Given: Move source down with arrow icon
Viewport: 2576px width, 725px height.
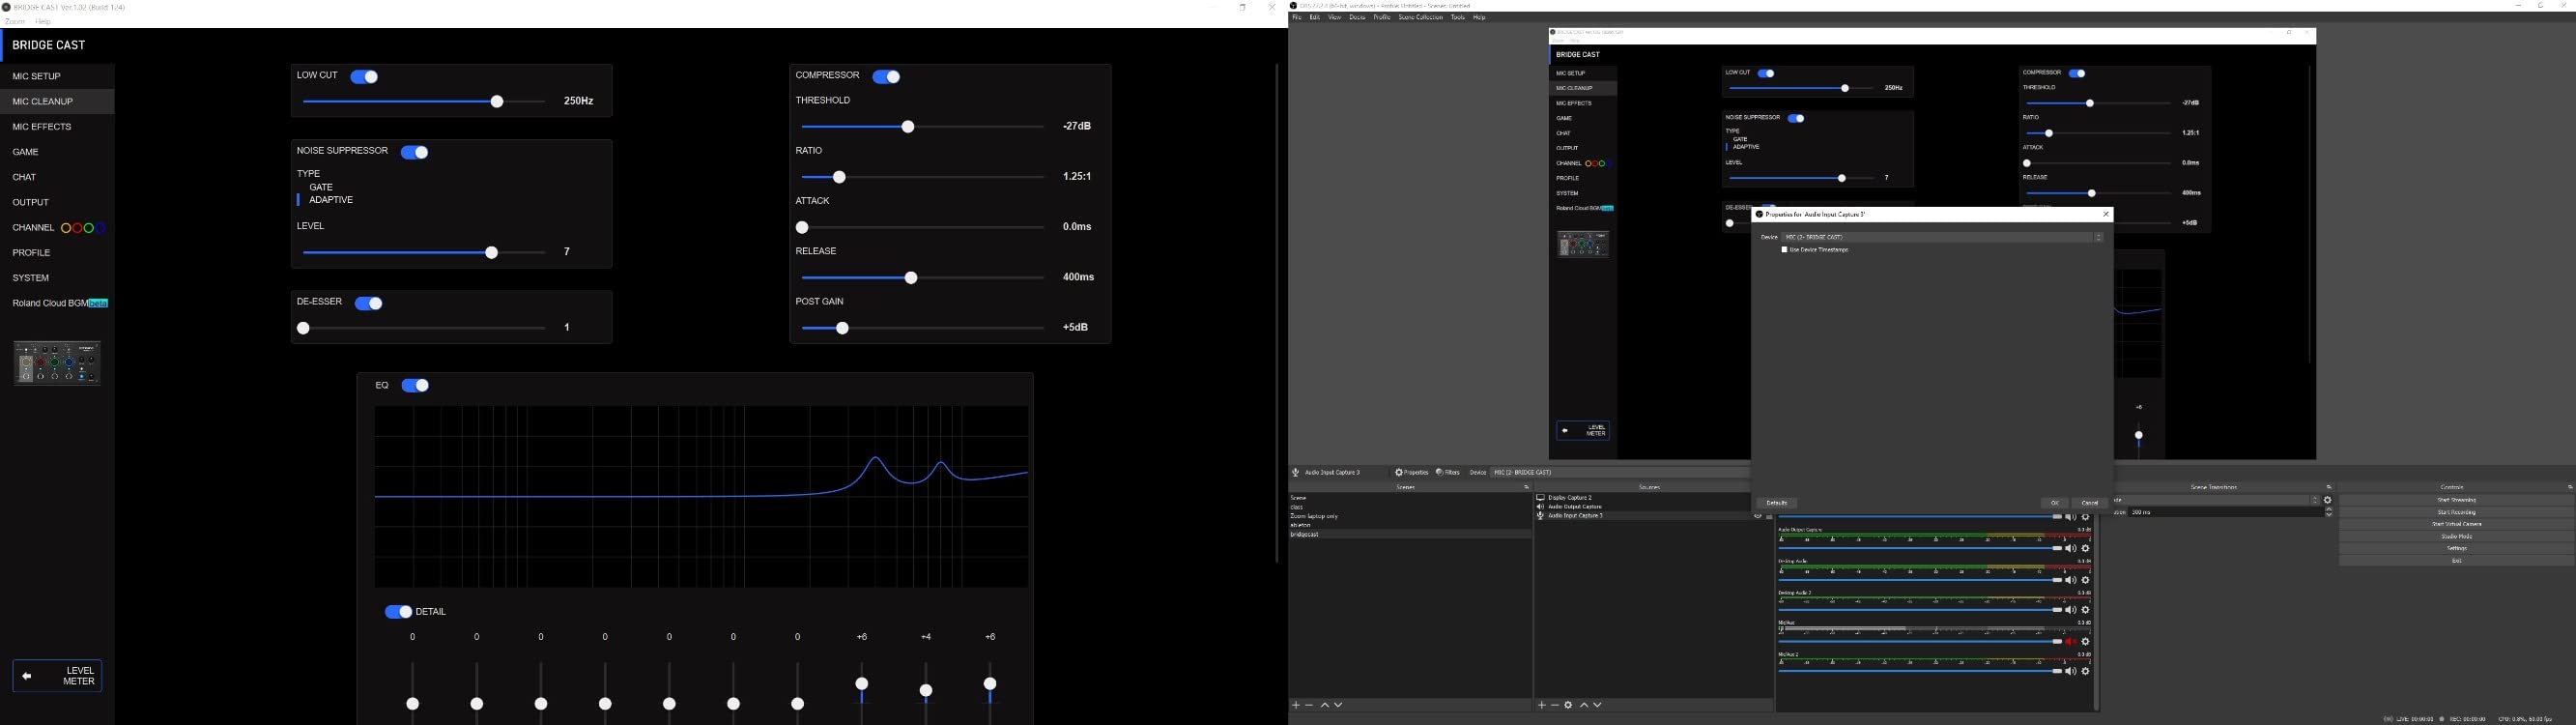Looking at the screenshot, I should pyautogui.click(x=1597, y=706).
